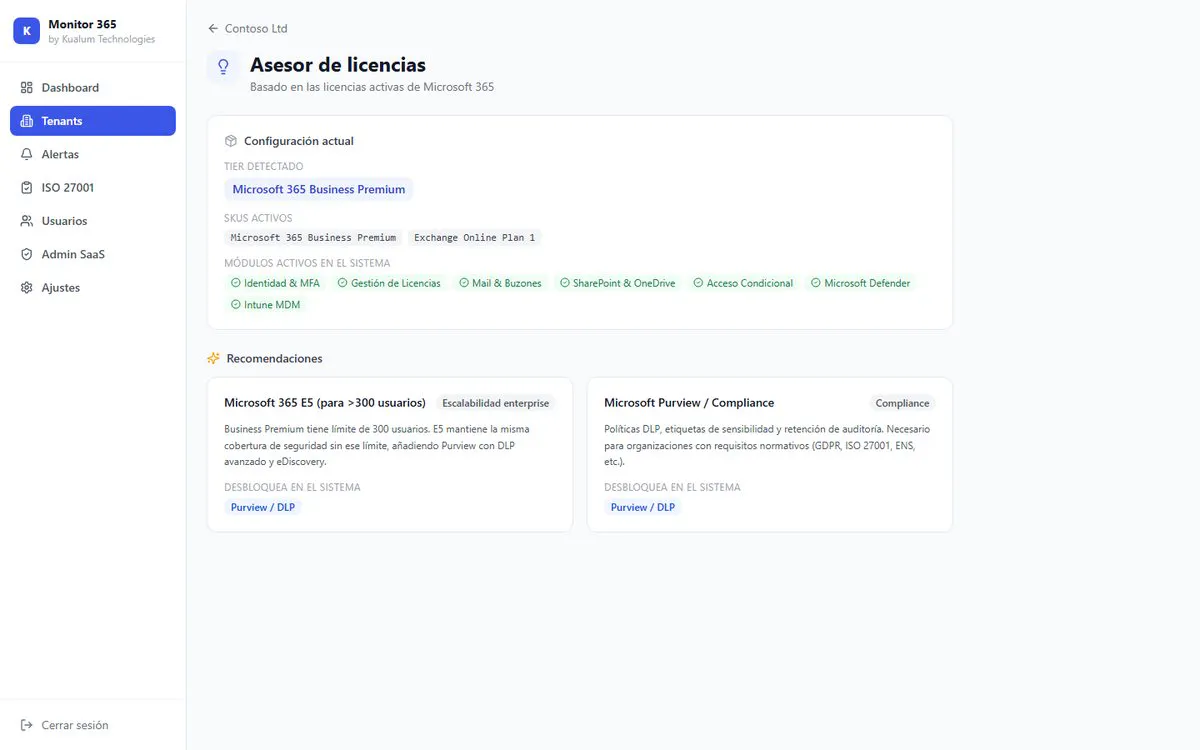Click Purview / DLP in the E5 card
Viewport: 1200px width, 750px height.
coord(263,507)
